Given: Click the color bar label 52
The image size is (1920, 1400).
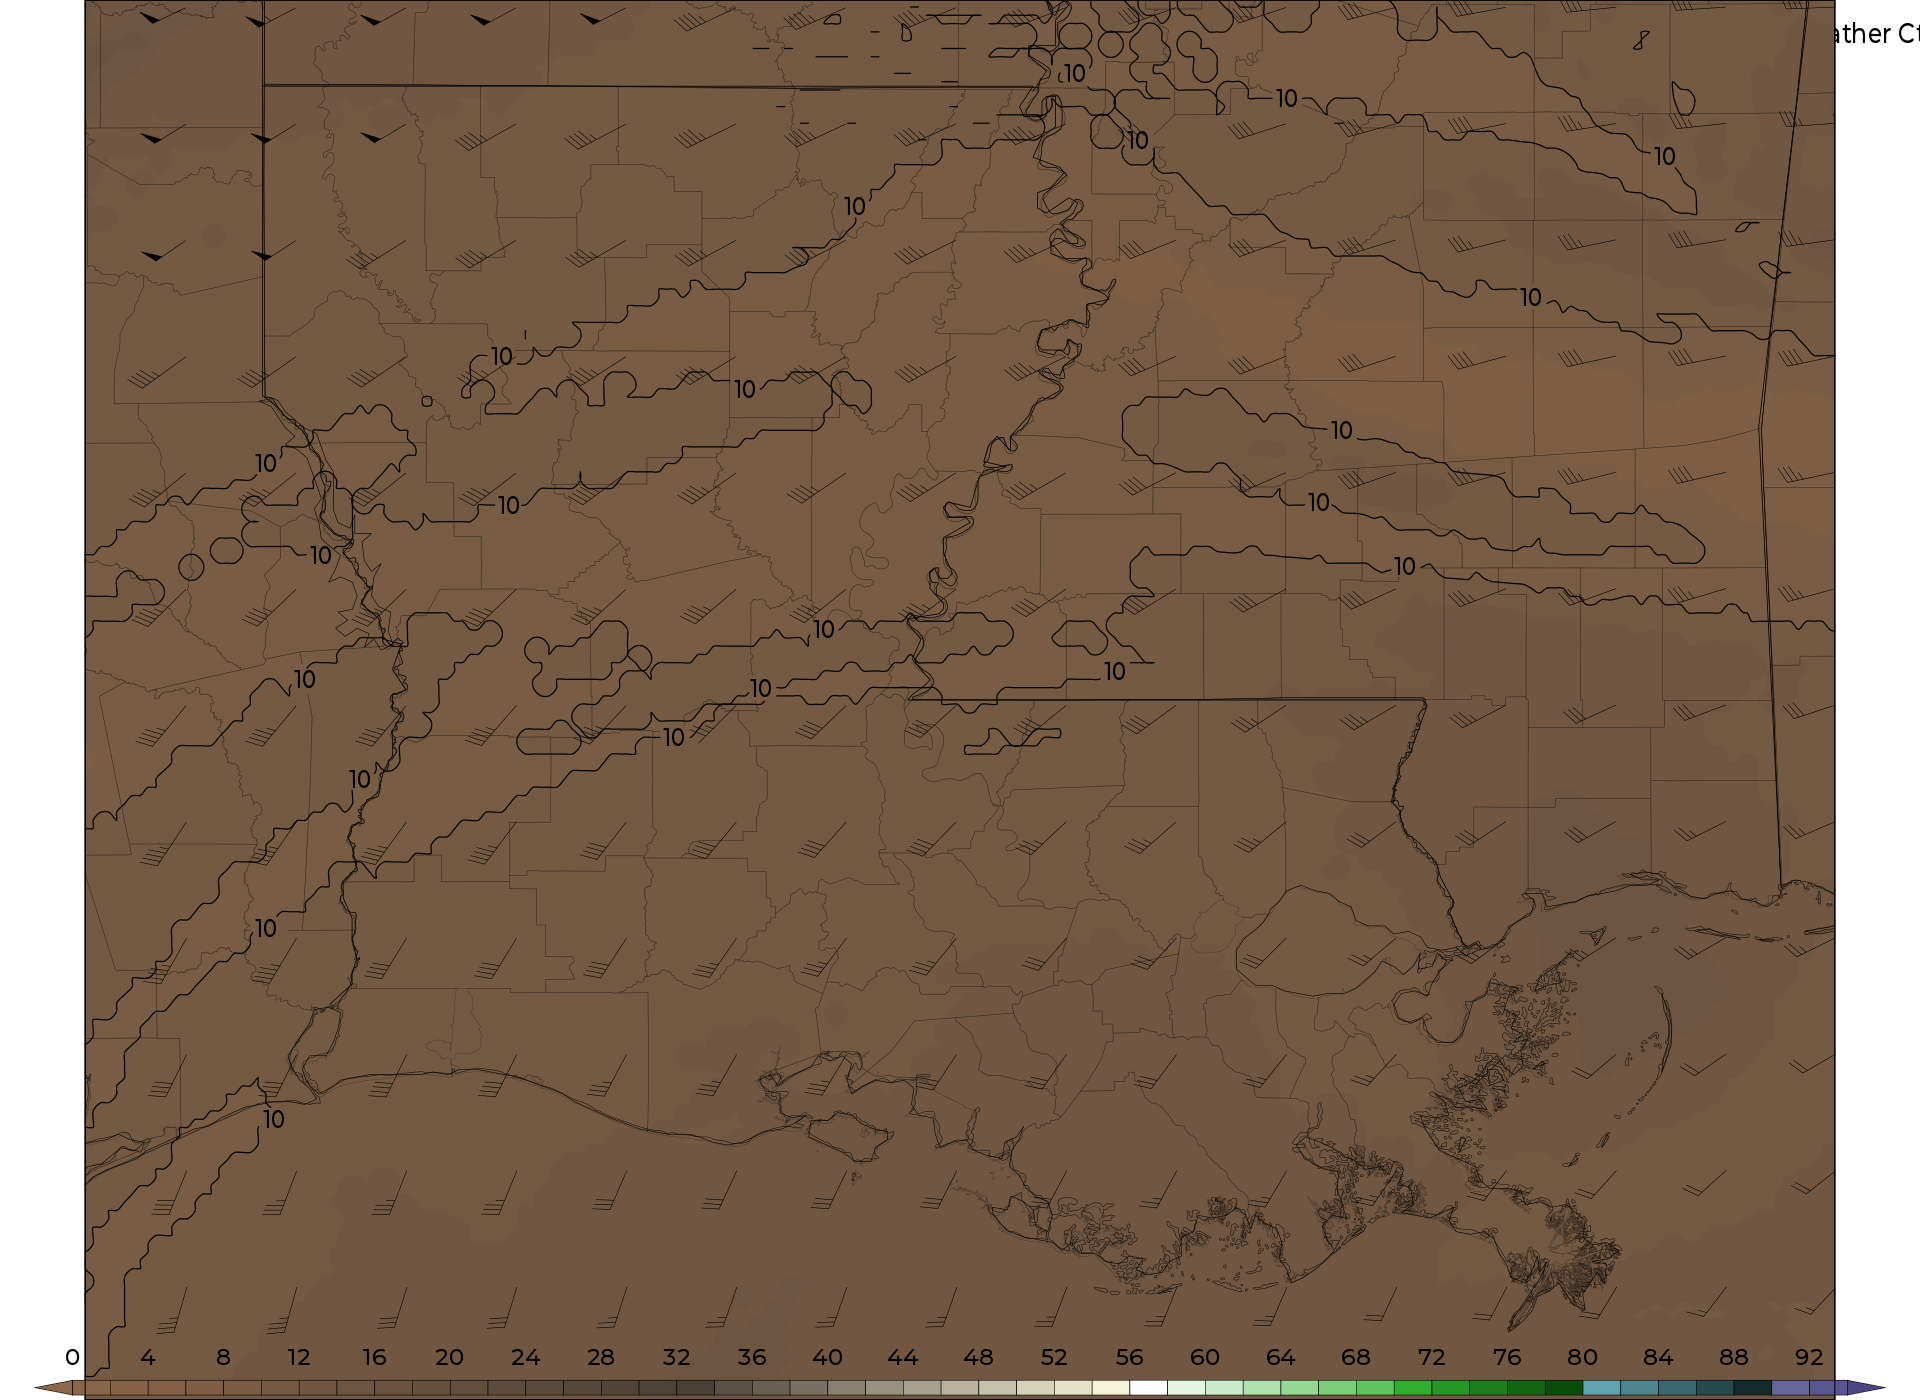Looking at the screenshot, I should pyautogui.click(x=1054, y=1357).
